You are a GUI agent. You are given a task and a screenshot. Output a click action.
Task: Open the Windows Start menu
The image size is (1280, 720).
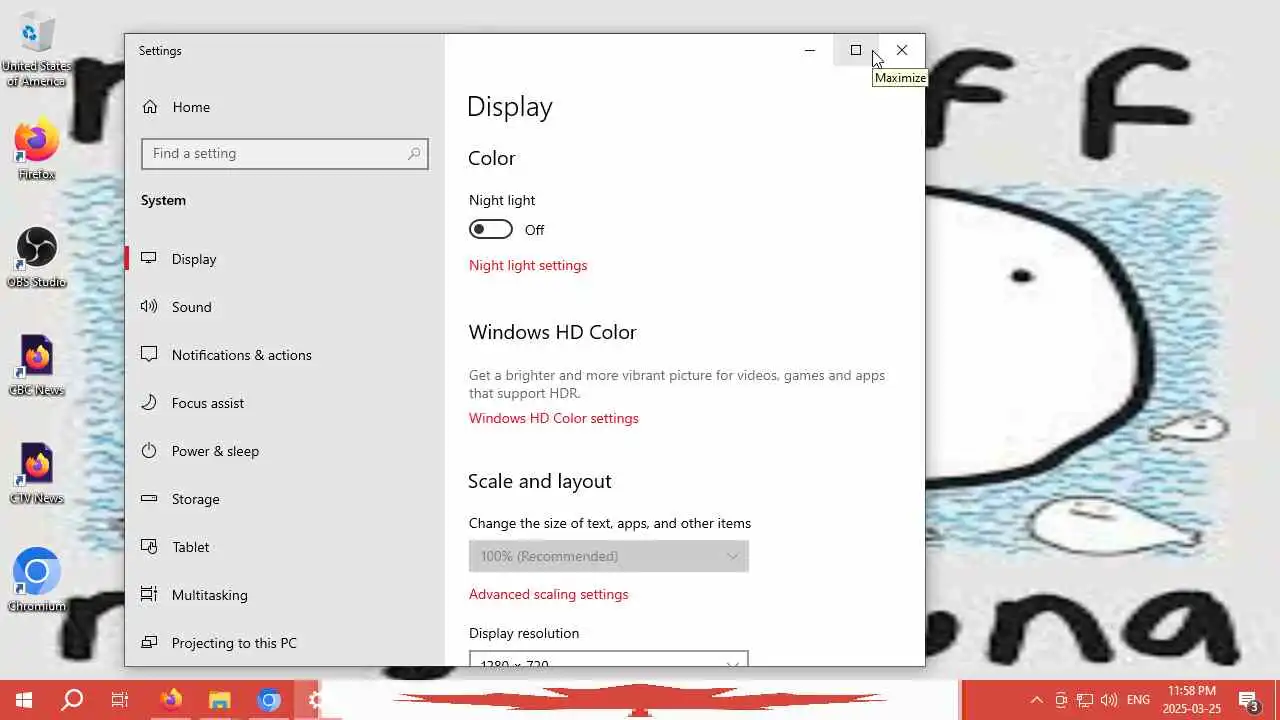point(24,700)
